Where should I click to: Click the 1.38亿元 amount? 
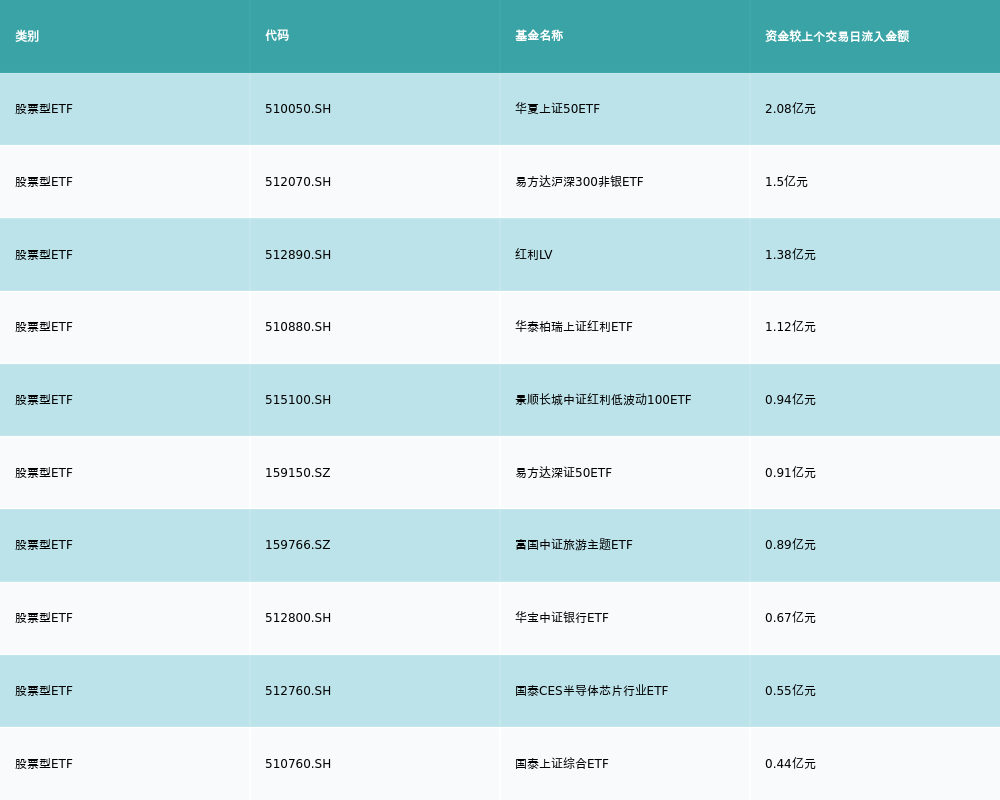790,255
